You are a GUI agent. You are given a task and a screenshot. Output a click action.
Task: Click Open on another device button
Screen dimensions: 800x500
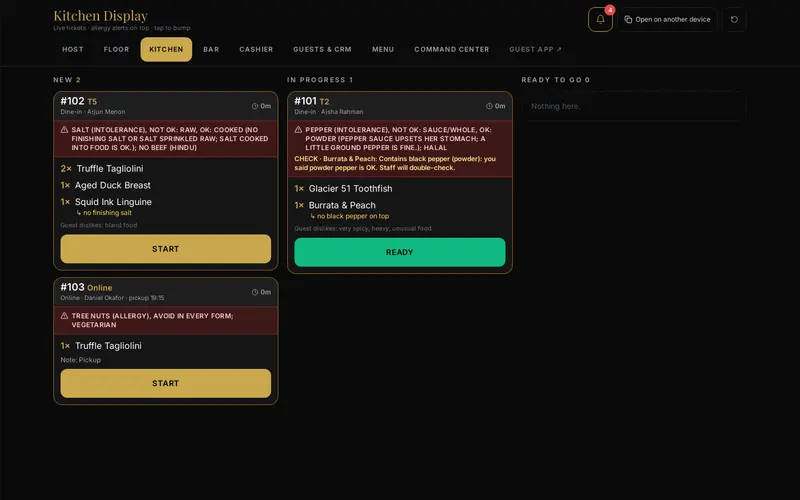667,19
